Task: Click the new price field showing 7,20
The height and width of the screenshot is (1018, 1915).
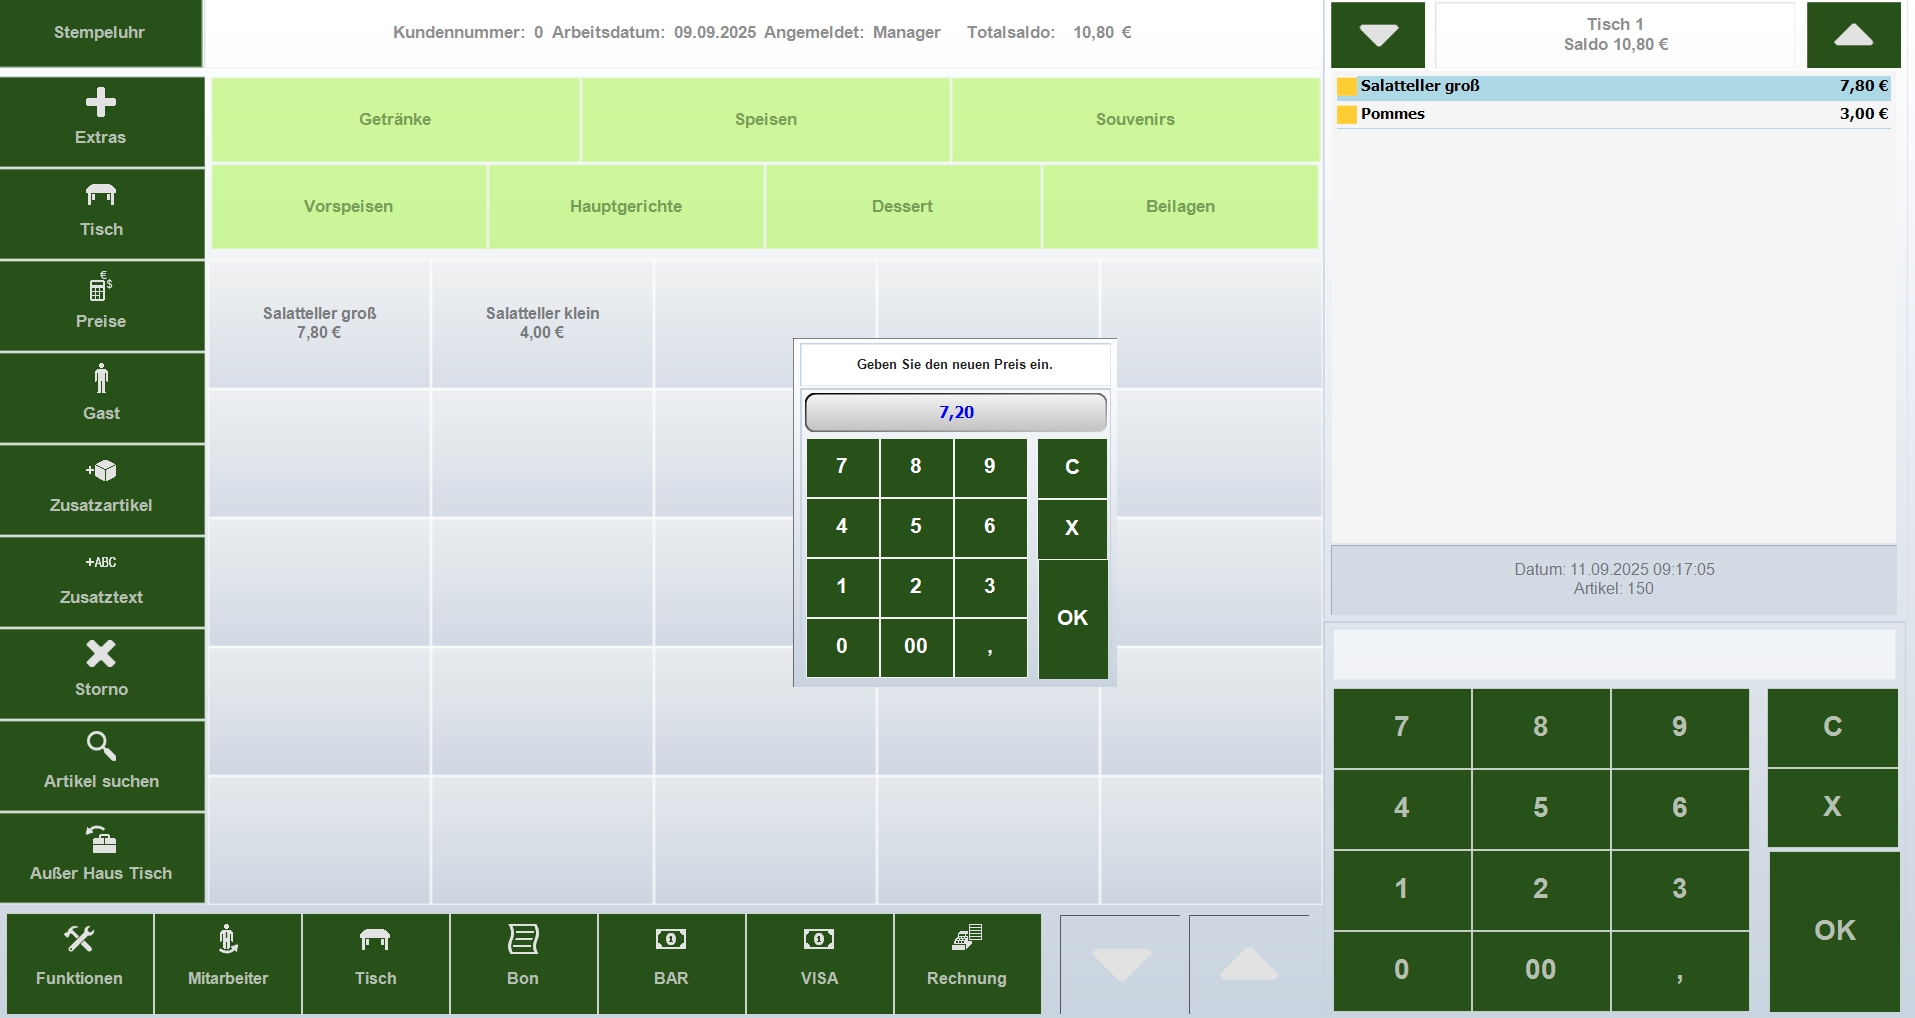Action: pos(956,412)
